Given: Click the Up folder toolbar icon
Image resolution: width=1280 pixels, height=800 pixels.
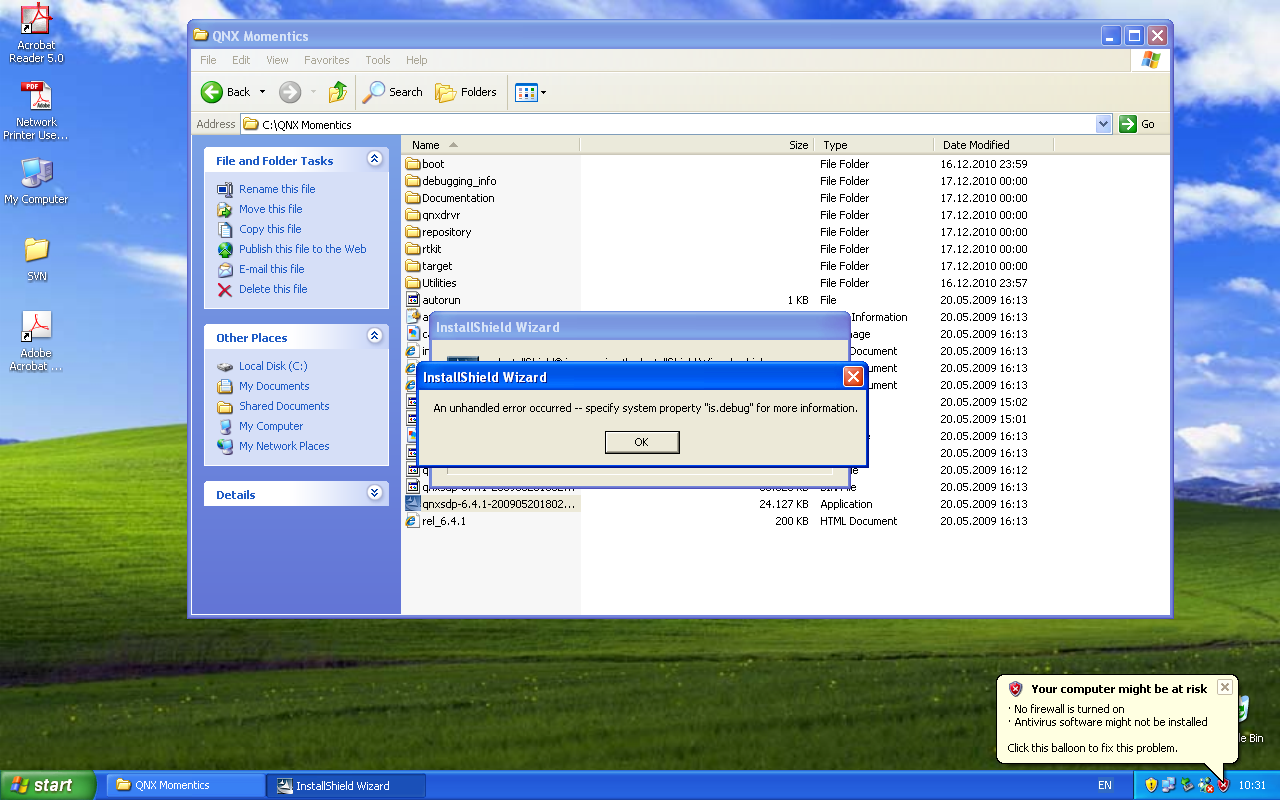Looking at the screenshot, I should 338,92.
